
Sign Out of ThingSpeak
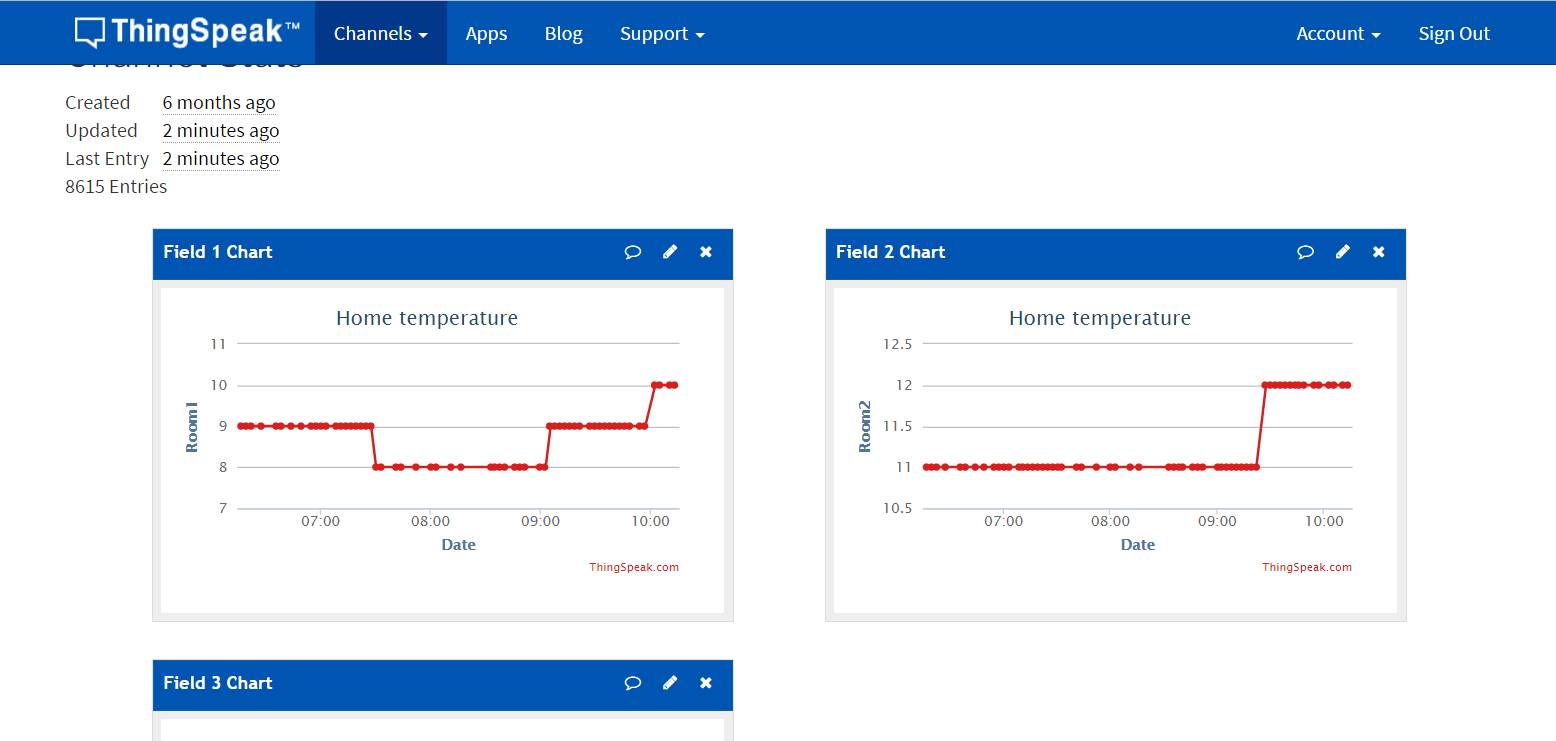(1453, 34)
